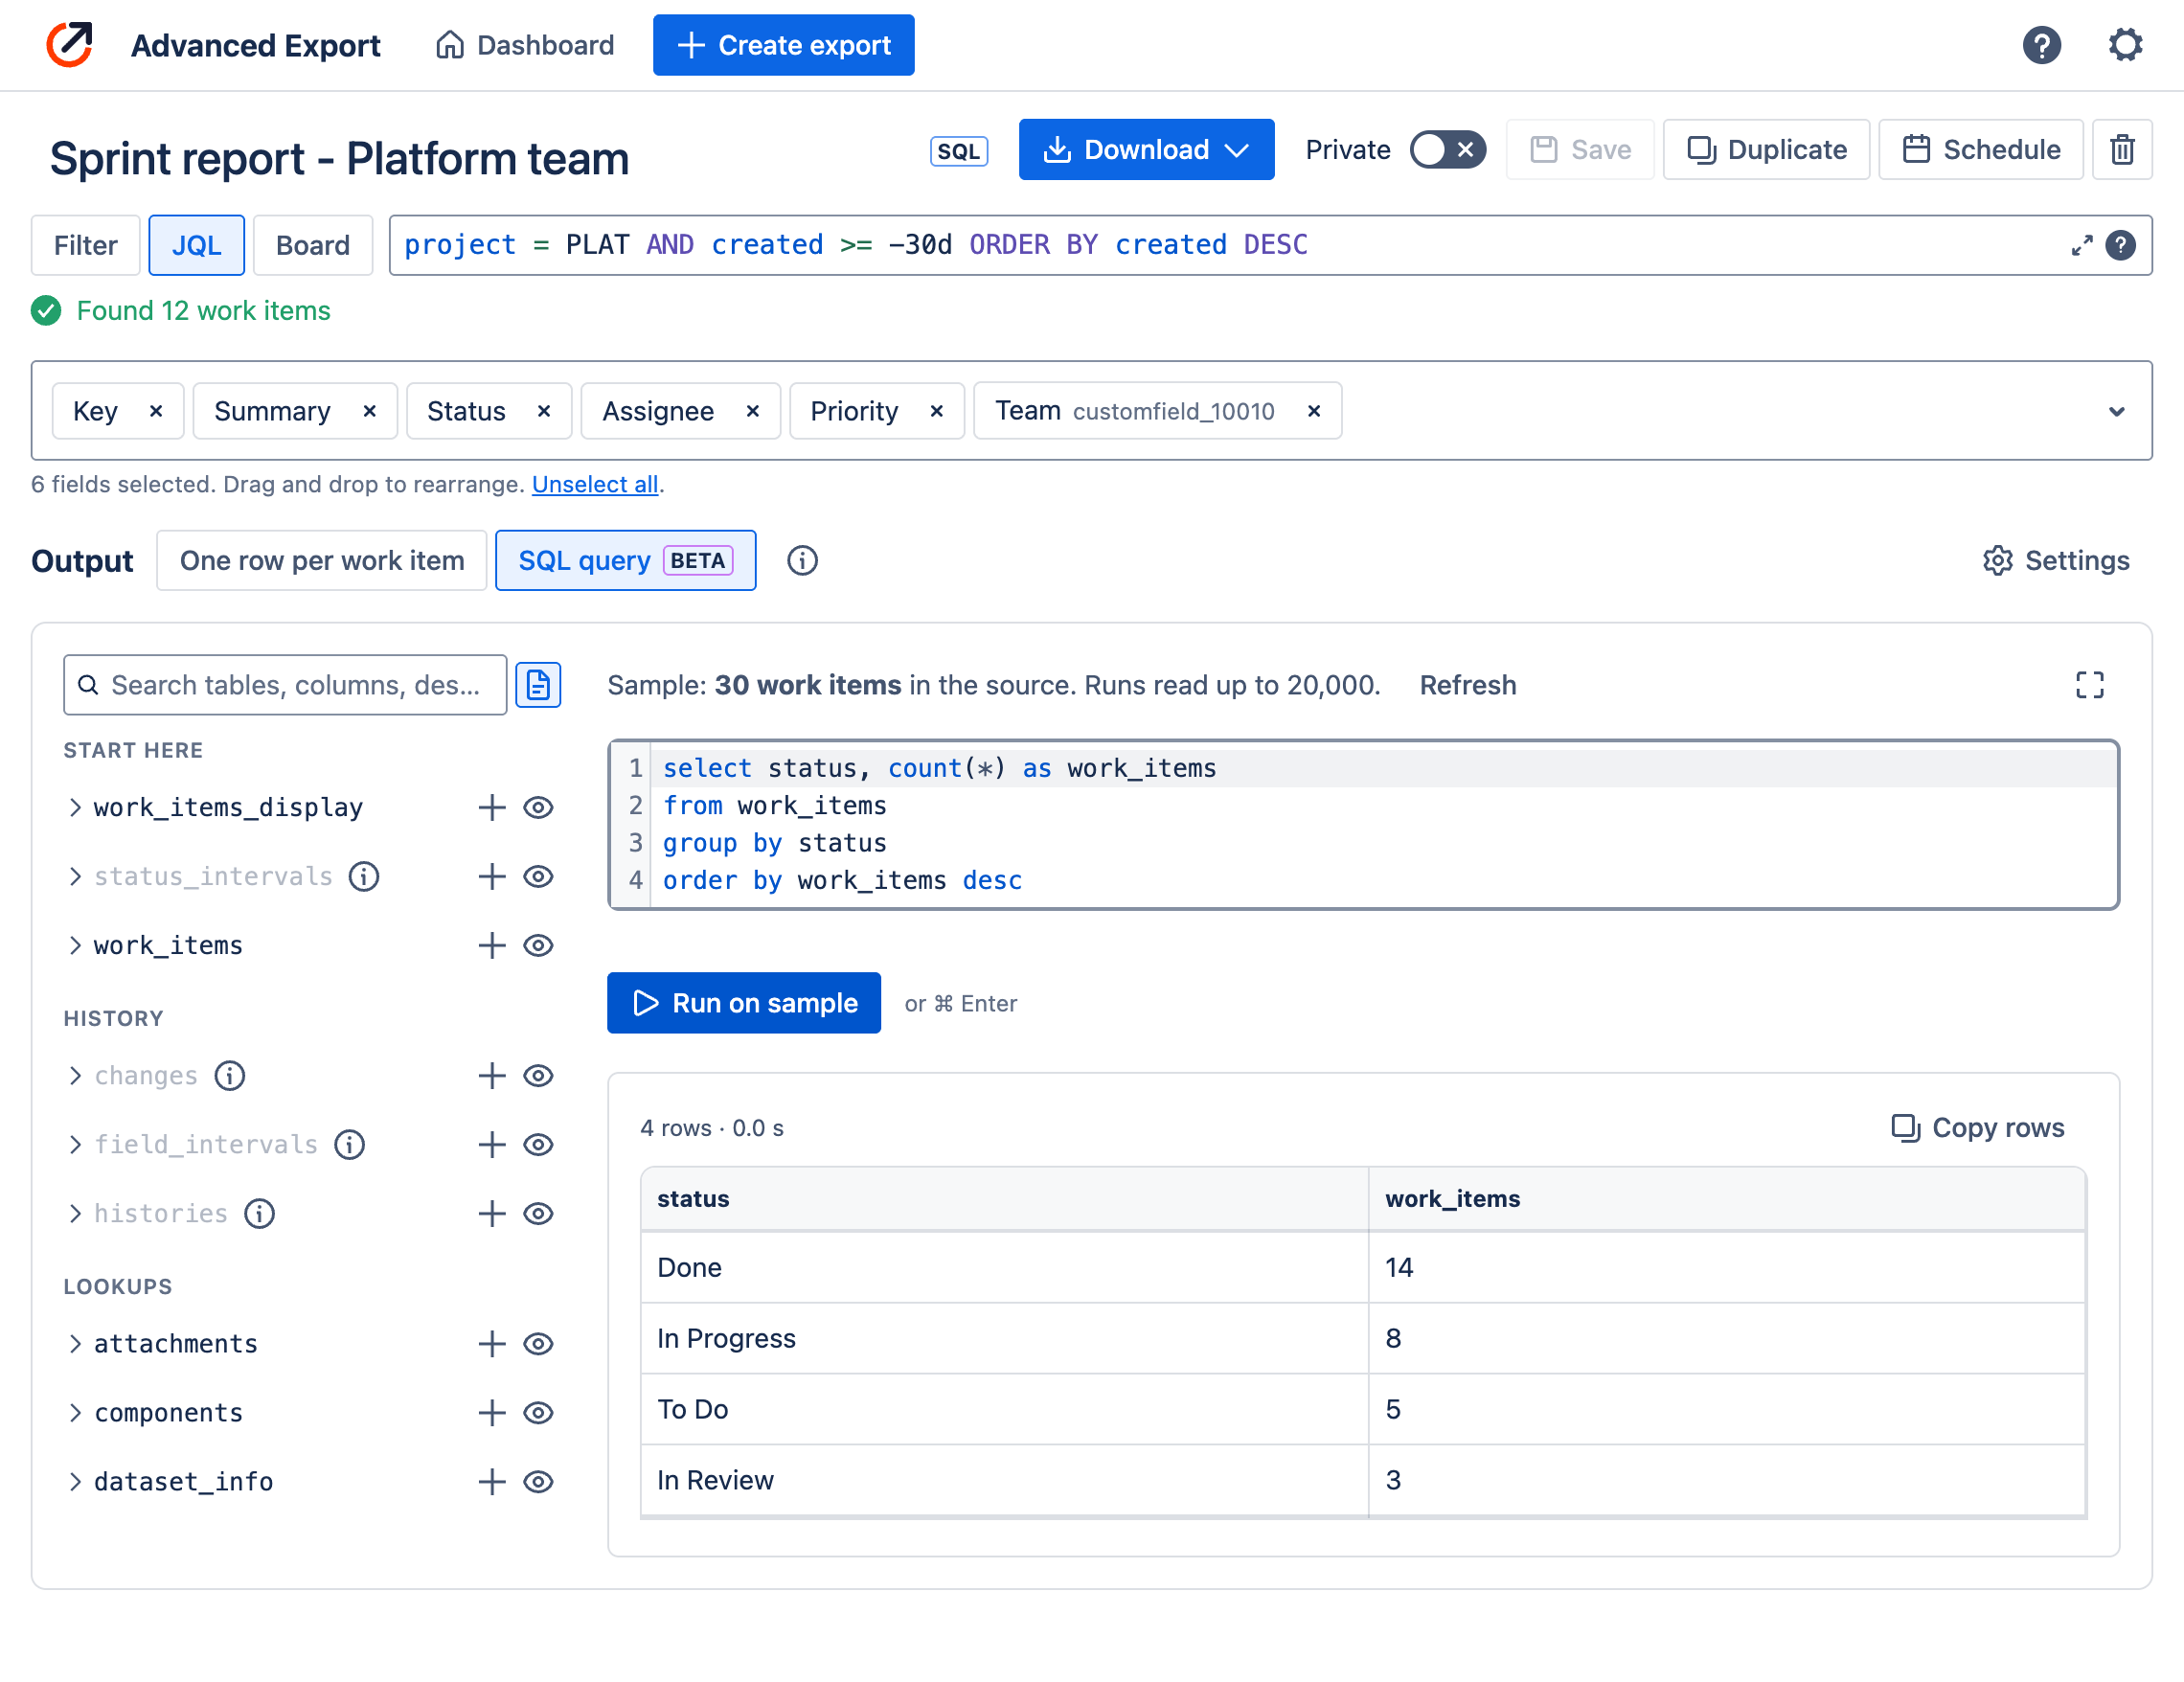Preview work_items_display with eye icon
2184x1682 pixels.
click(x=538, y=808)
